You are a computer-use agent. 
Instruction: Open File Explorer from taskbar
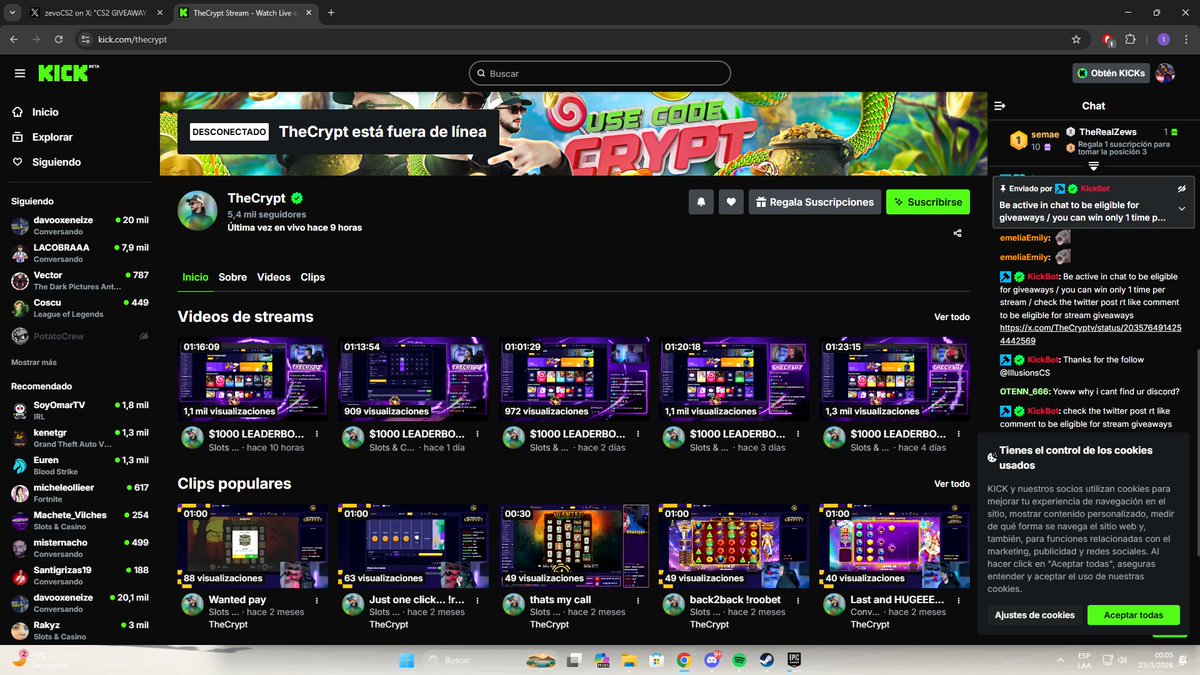click(x=629, y=661)
